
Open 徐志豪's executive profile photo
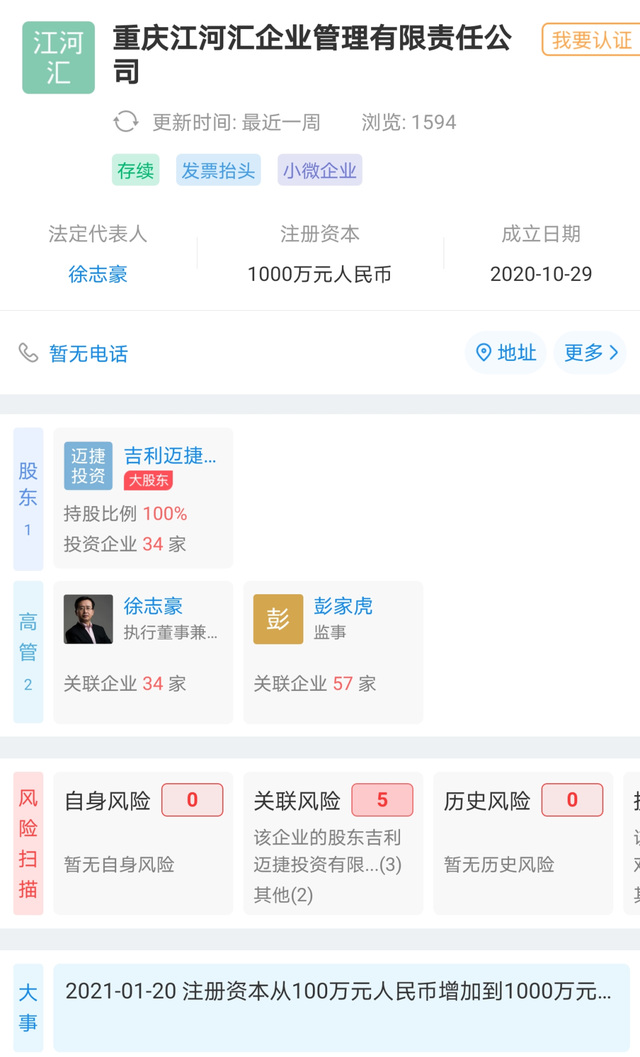[x=88, y=619]
